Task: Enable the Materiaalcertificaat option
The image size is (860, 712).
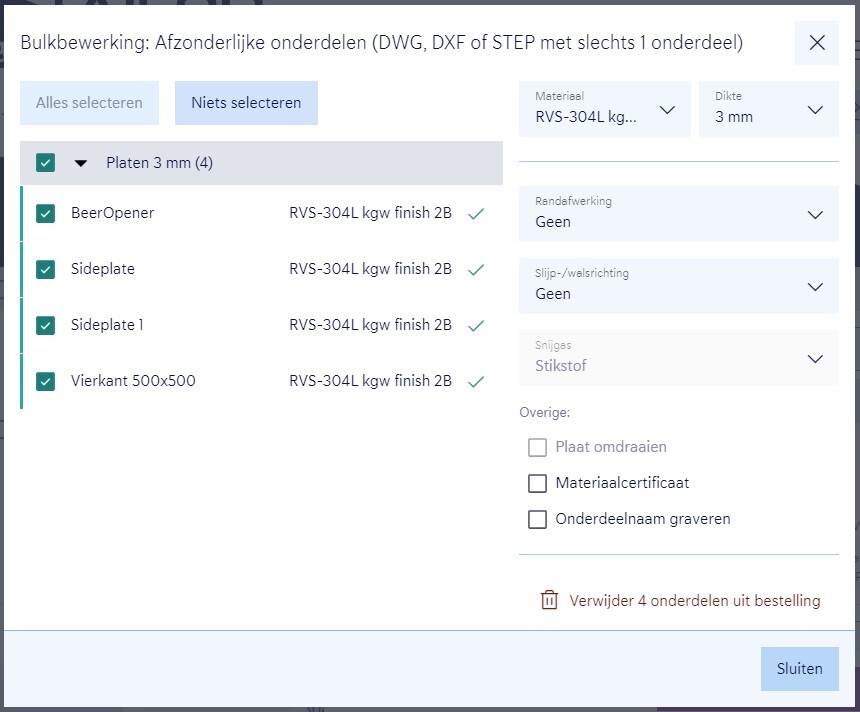Action: point(538,483)
